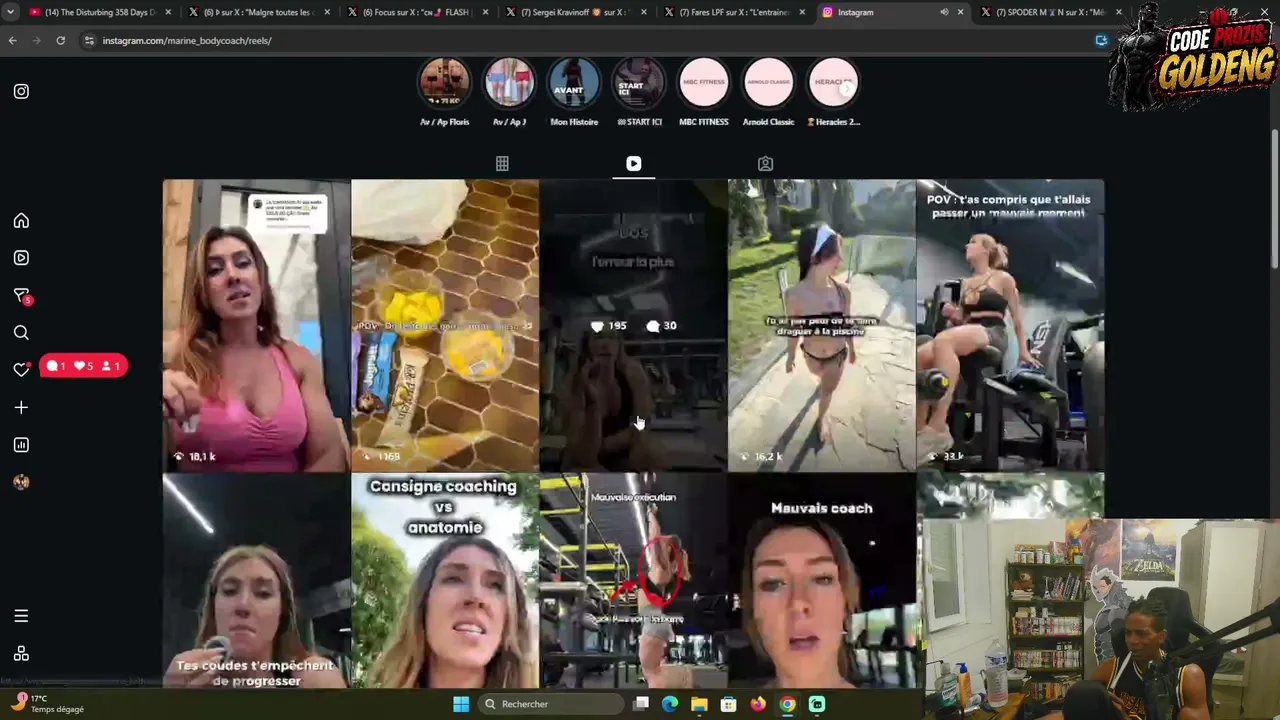Reload the Instagram page

[61, 40]
